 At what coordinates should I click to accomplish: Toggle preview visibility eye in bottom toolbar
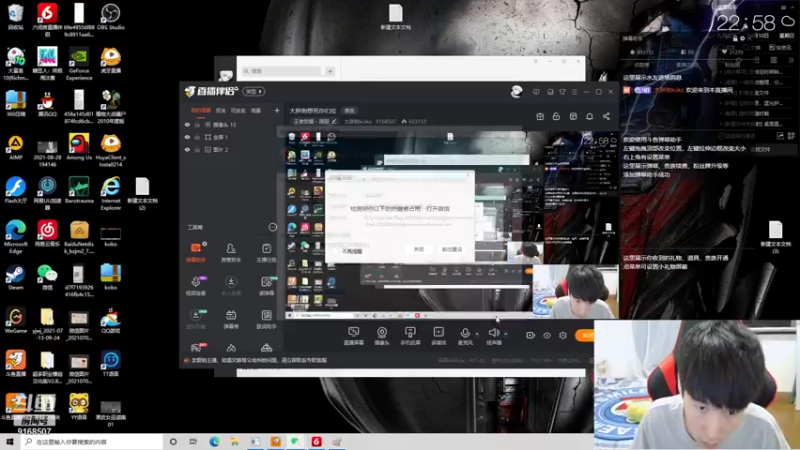coord(546,335)
